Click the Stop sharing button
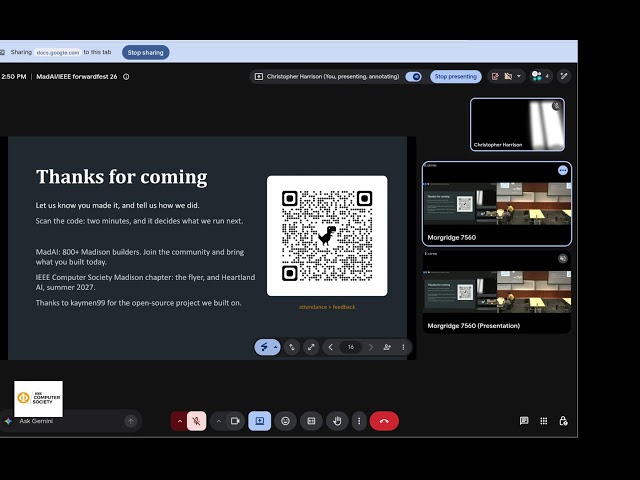This screenshot has width=640, height=480. [145, 52]
